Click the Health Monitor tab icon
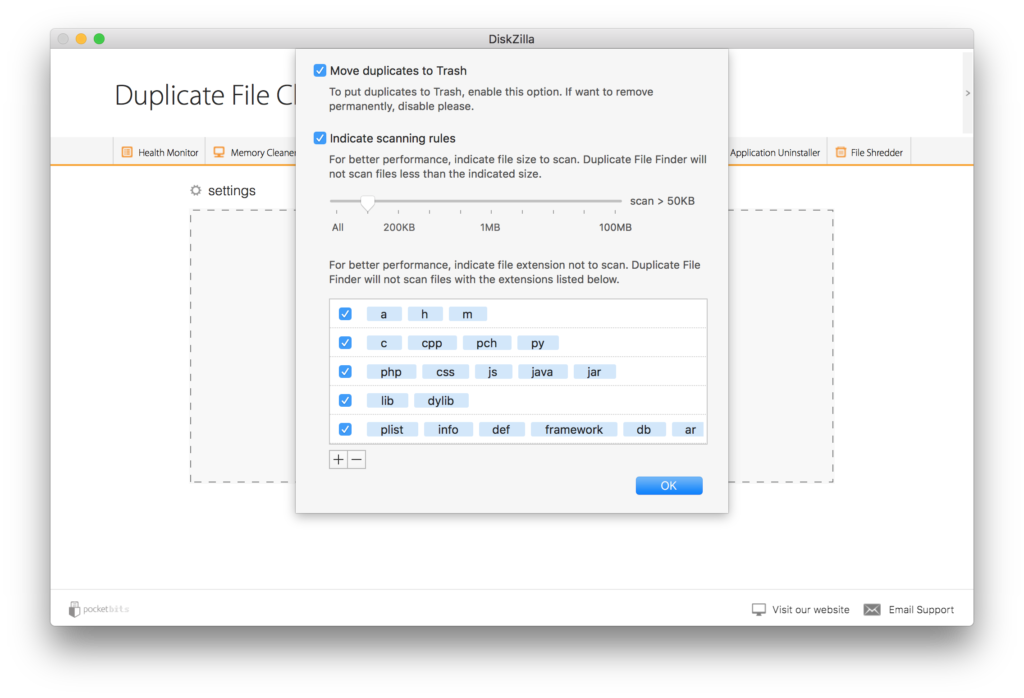This screenshot has width=1024, height=698. pyautogui.click(x=127, y=152)
